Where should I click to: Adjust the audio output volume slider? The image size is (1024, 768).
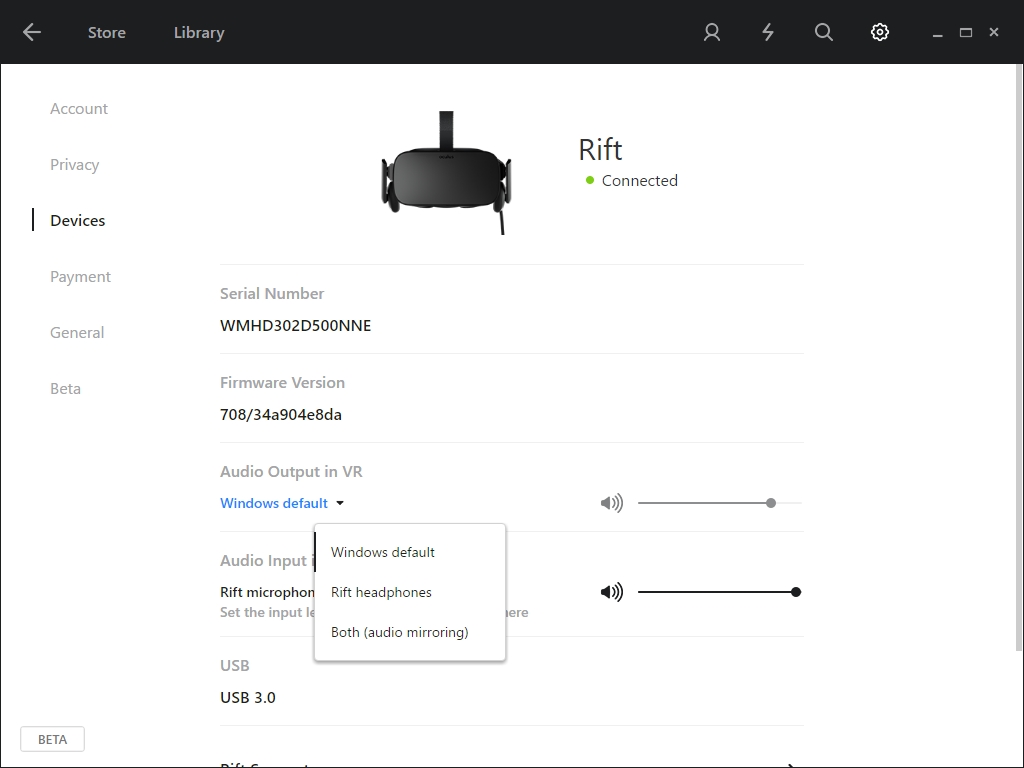click(x=720, y=503)
